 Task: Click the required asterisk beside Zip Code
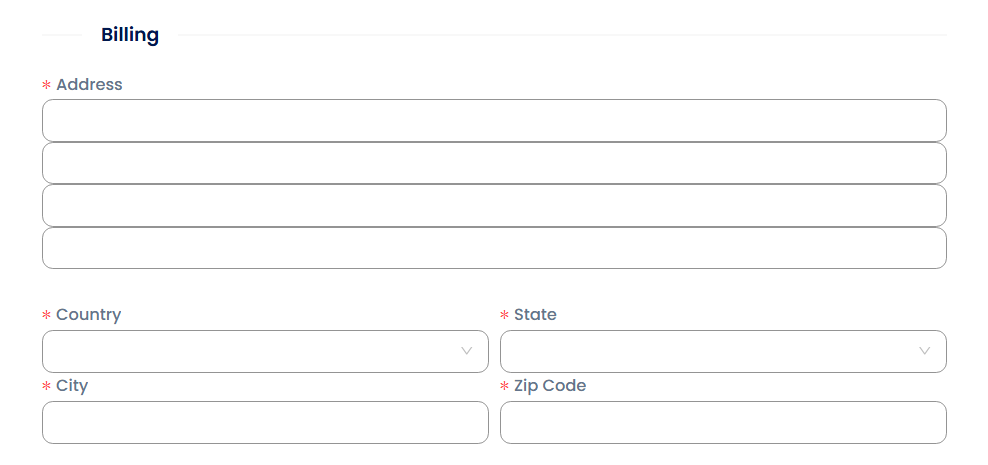(504, 387)
